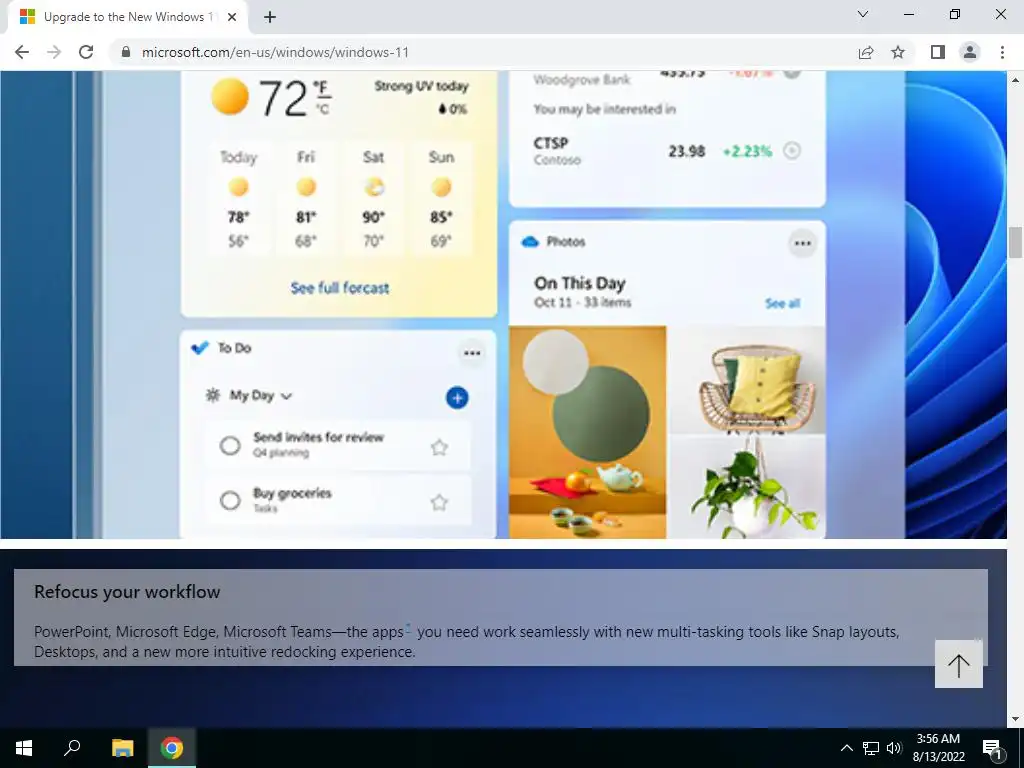Select the Sat forecast column
The height and width of the screenshot is (768, 1024).
[373, 198]
